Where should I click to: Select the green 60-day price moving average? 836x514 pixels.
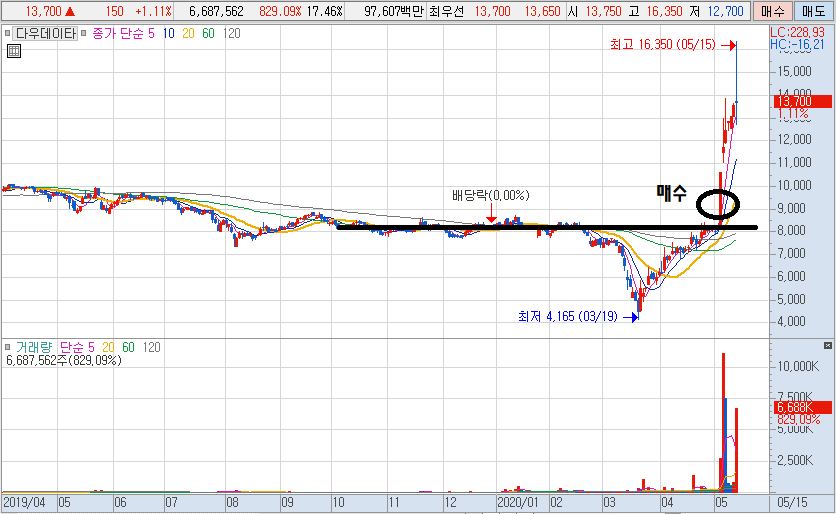[x=208, y=34]
